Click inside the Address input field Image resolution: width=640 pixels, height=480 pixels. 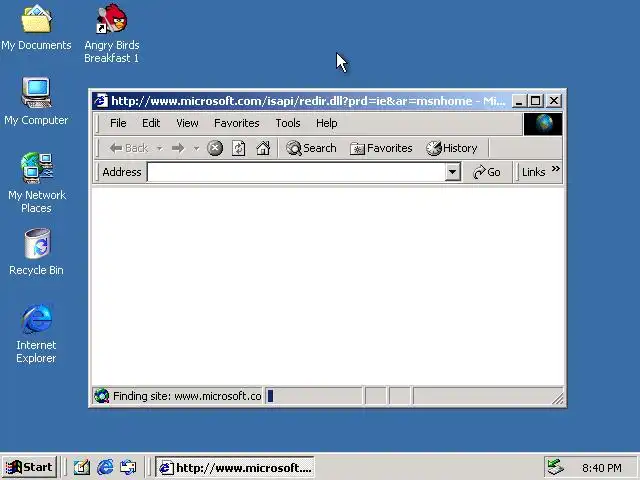click(296, 172)
